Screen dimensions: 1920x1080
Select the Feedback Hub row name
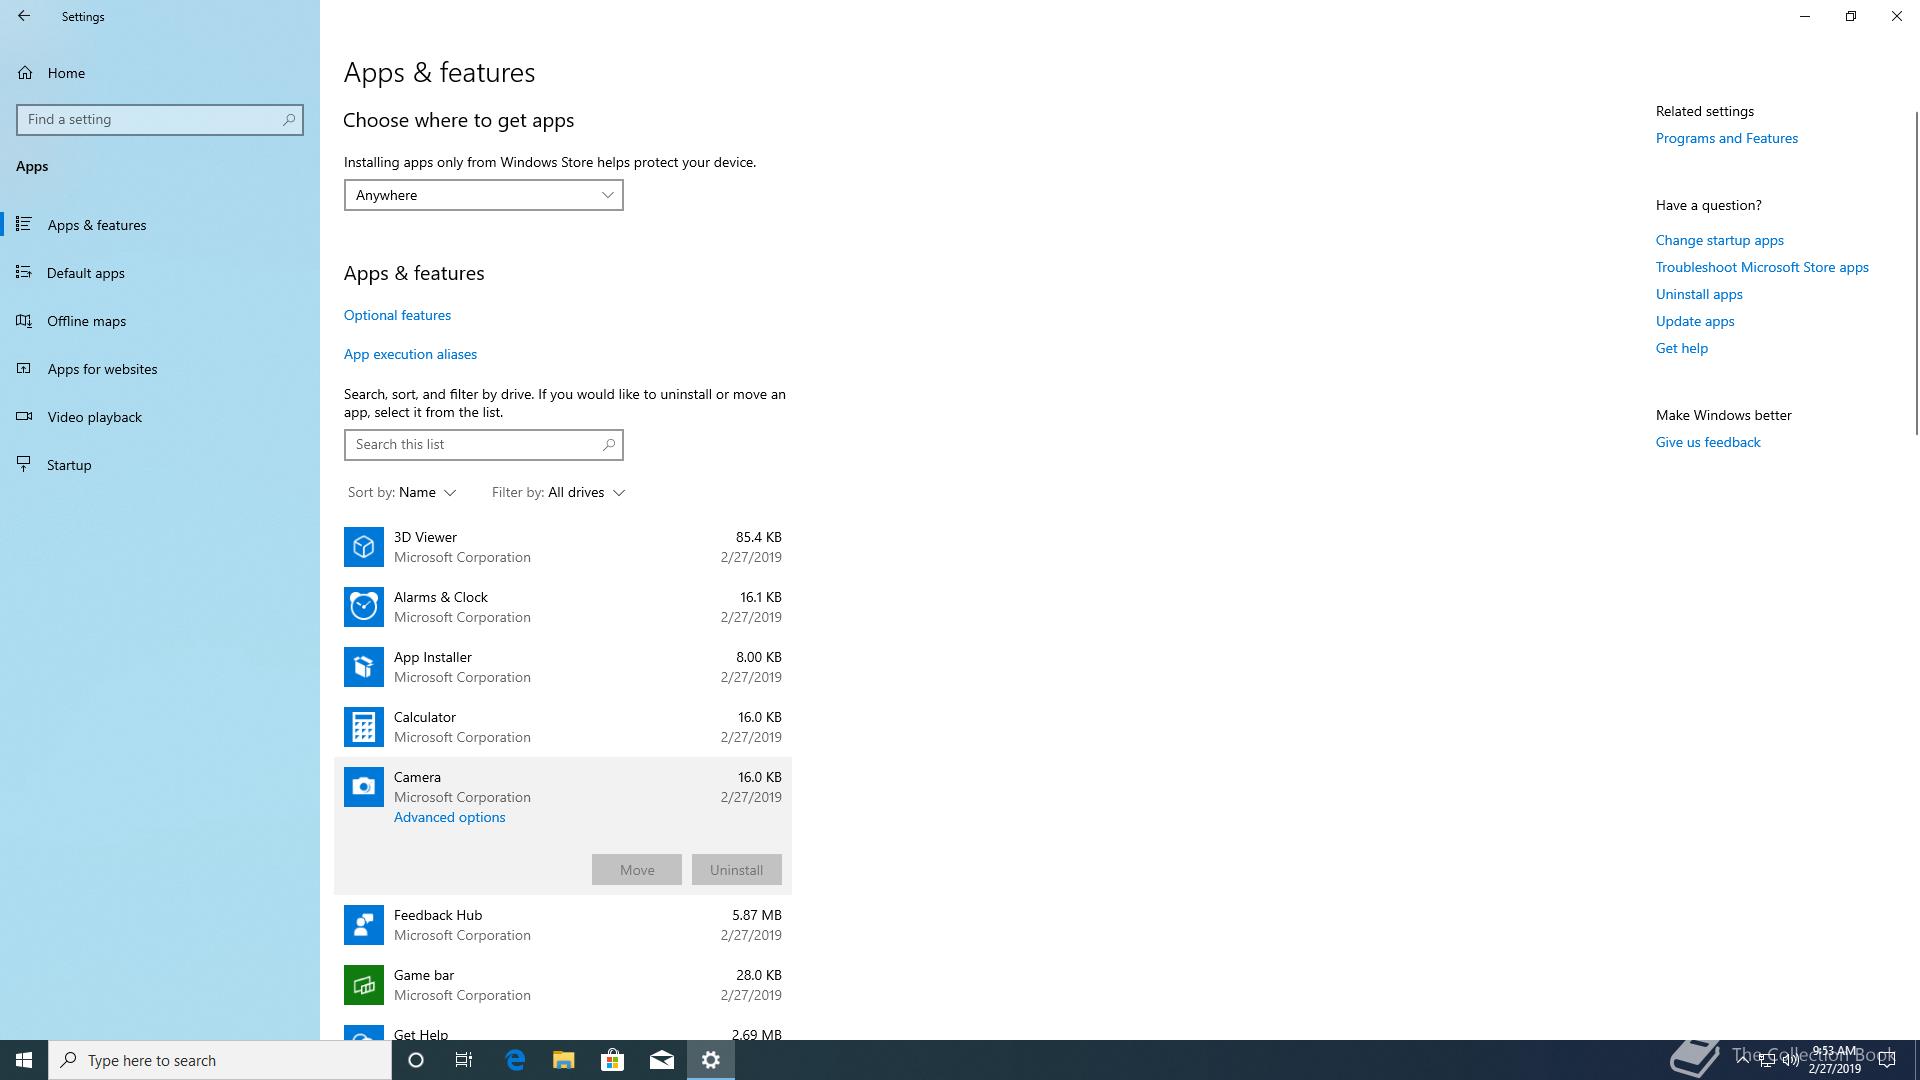point(438,915)
